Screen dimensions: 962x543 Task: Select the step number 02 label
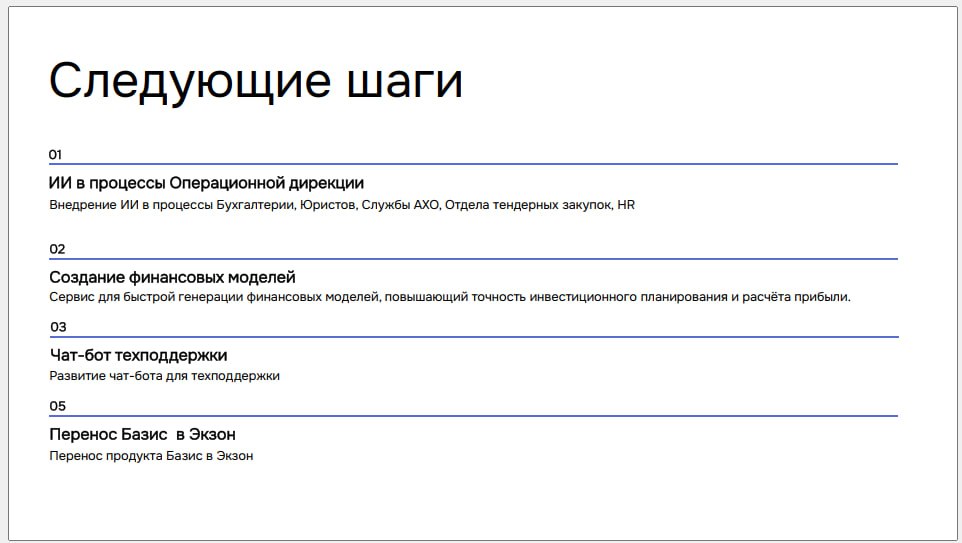[x=57, y=249]
